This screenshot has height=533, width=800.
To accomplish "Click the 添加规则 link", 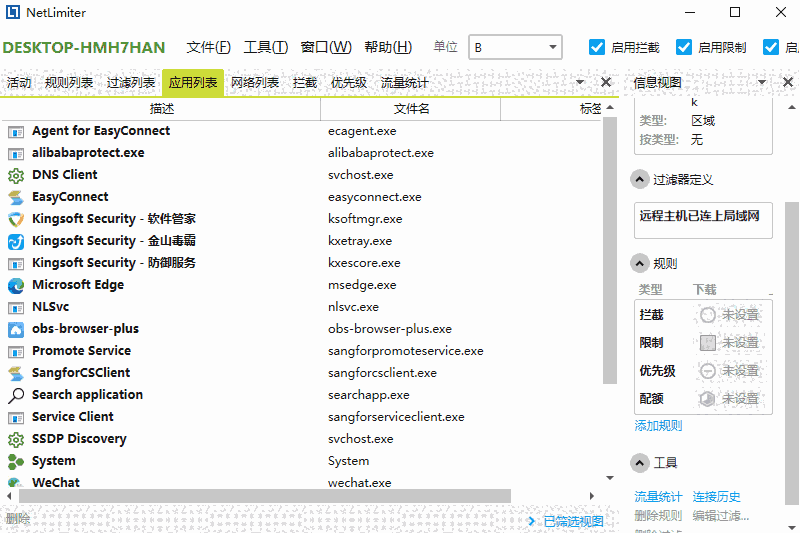I will pyautogui.click(x=658, y=425).
